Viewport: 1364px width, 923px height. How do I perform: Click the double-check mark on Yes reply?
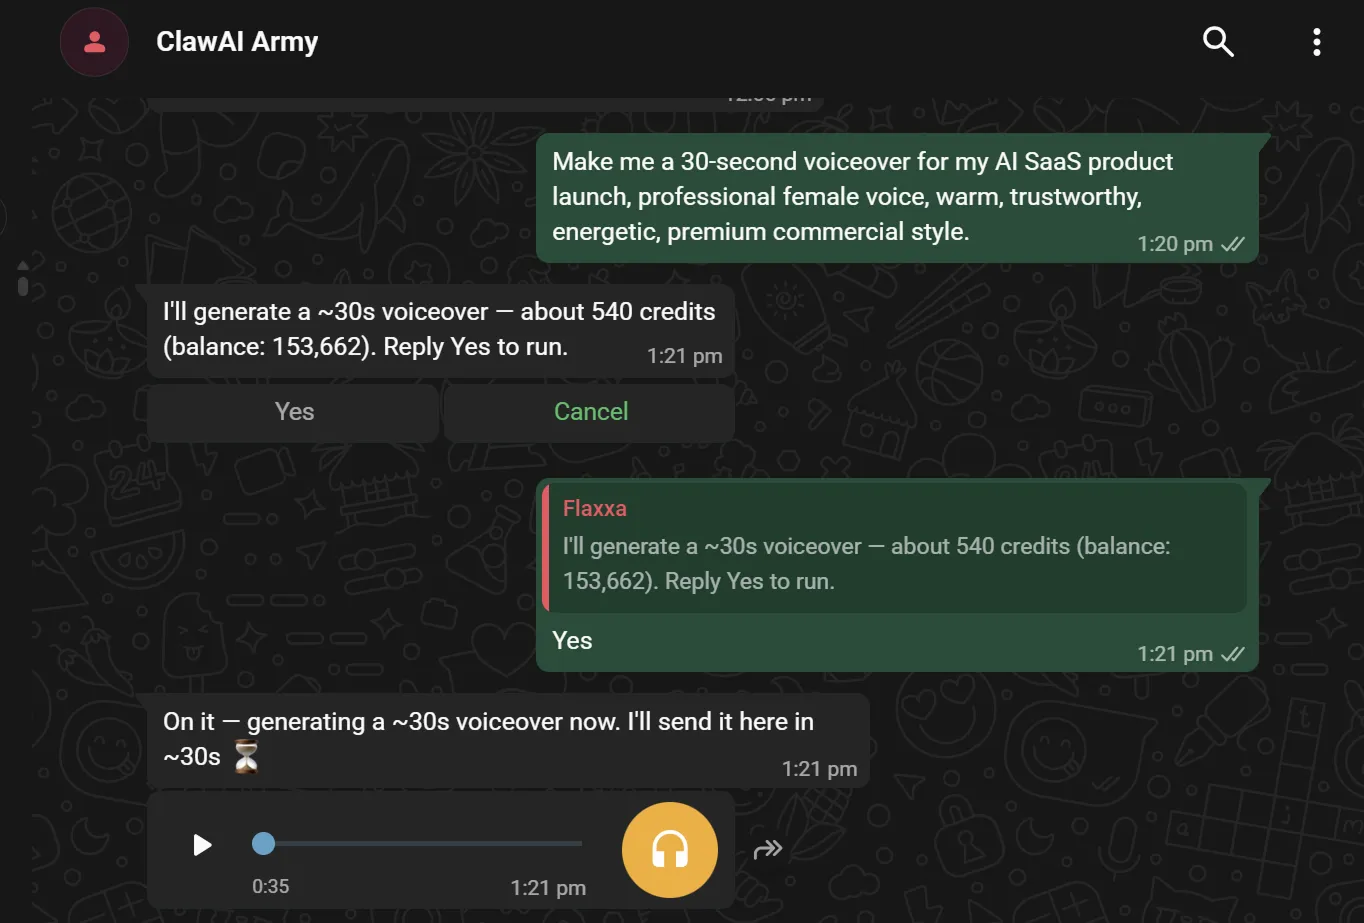1233,654
